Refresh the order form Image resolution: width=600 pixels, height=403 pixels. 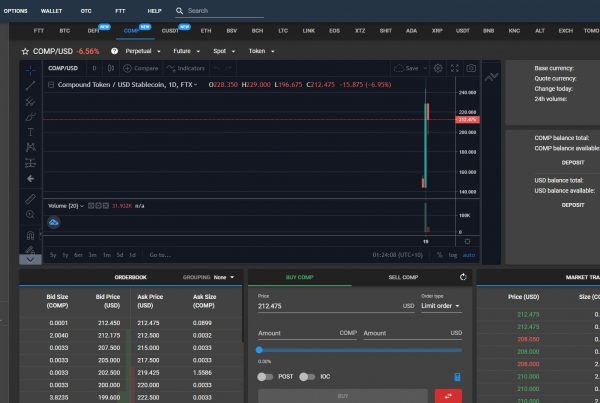tap(463, 277)
